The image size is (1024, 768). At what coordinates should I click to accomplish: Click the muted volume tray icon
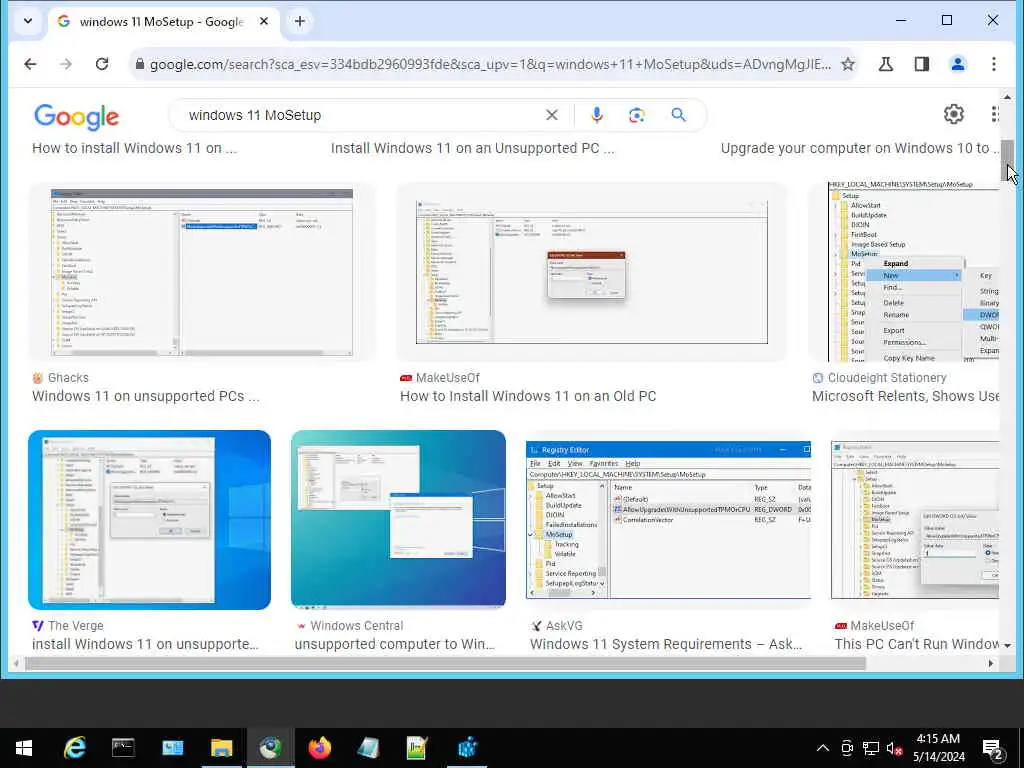coord(894,748)
